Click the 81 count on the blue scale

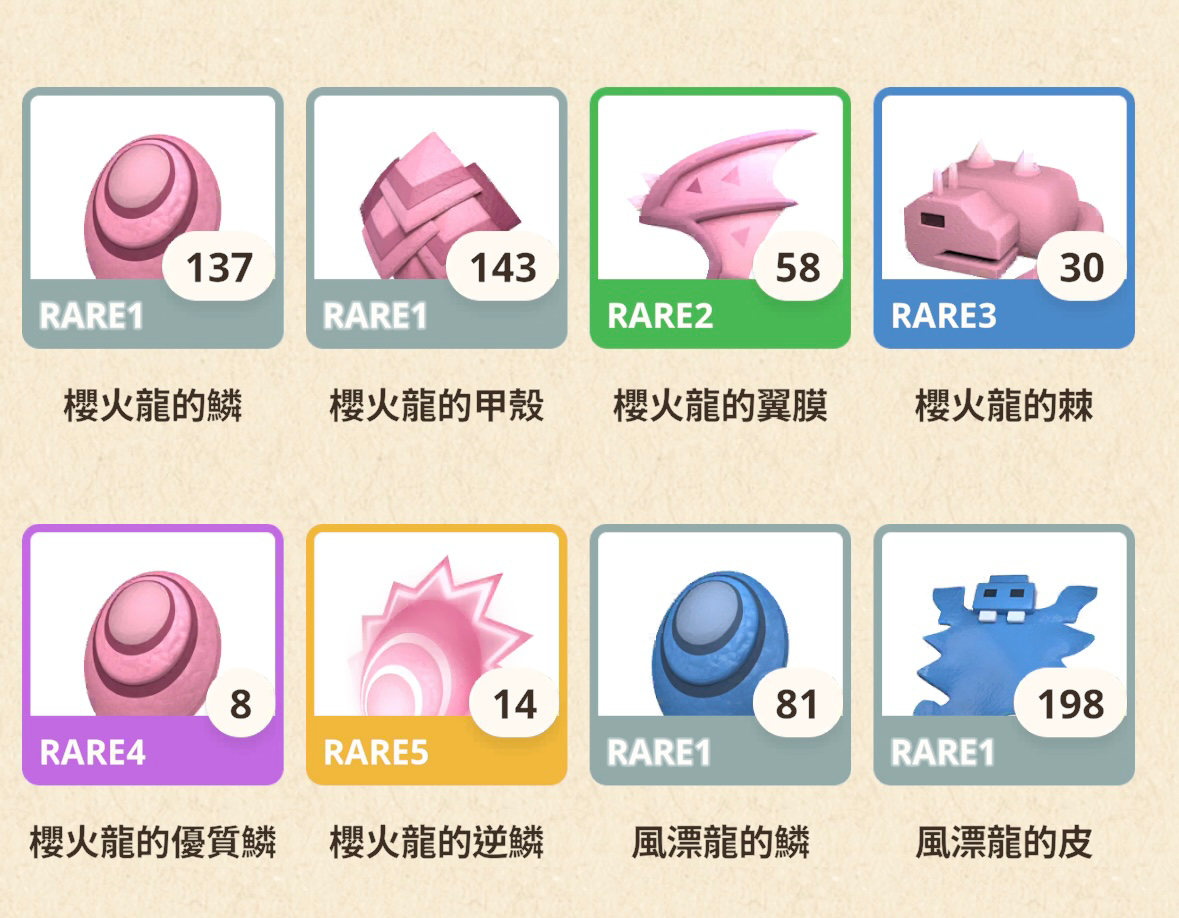pyautogui.click(x=796, y=704)
